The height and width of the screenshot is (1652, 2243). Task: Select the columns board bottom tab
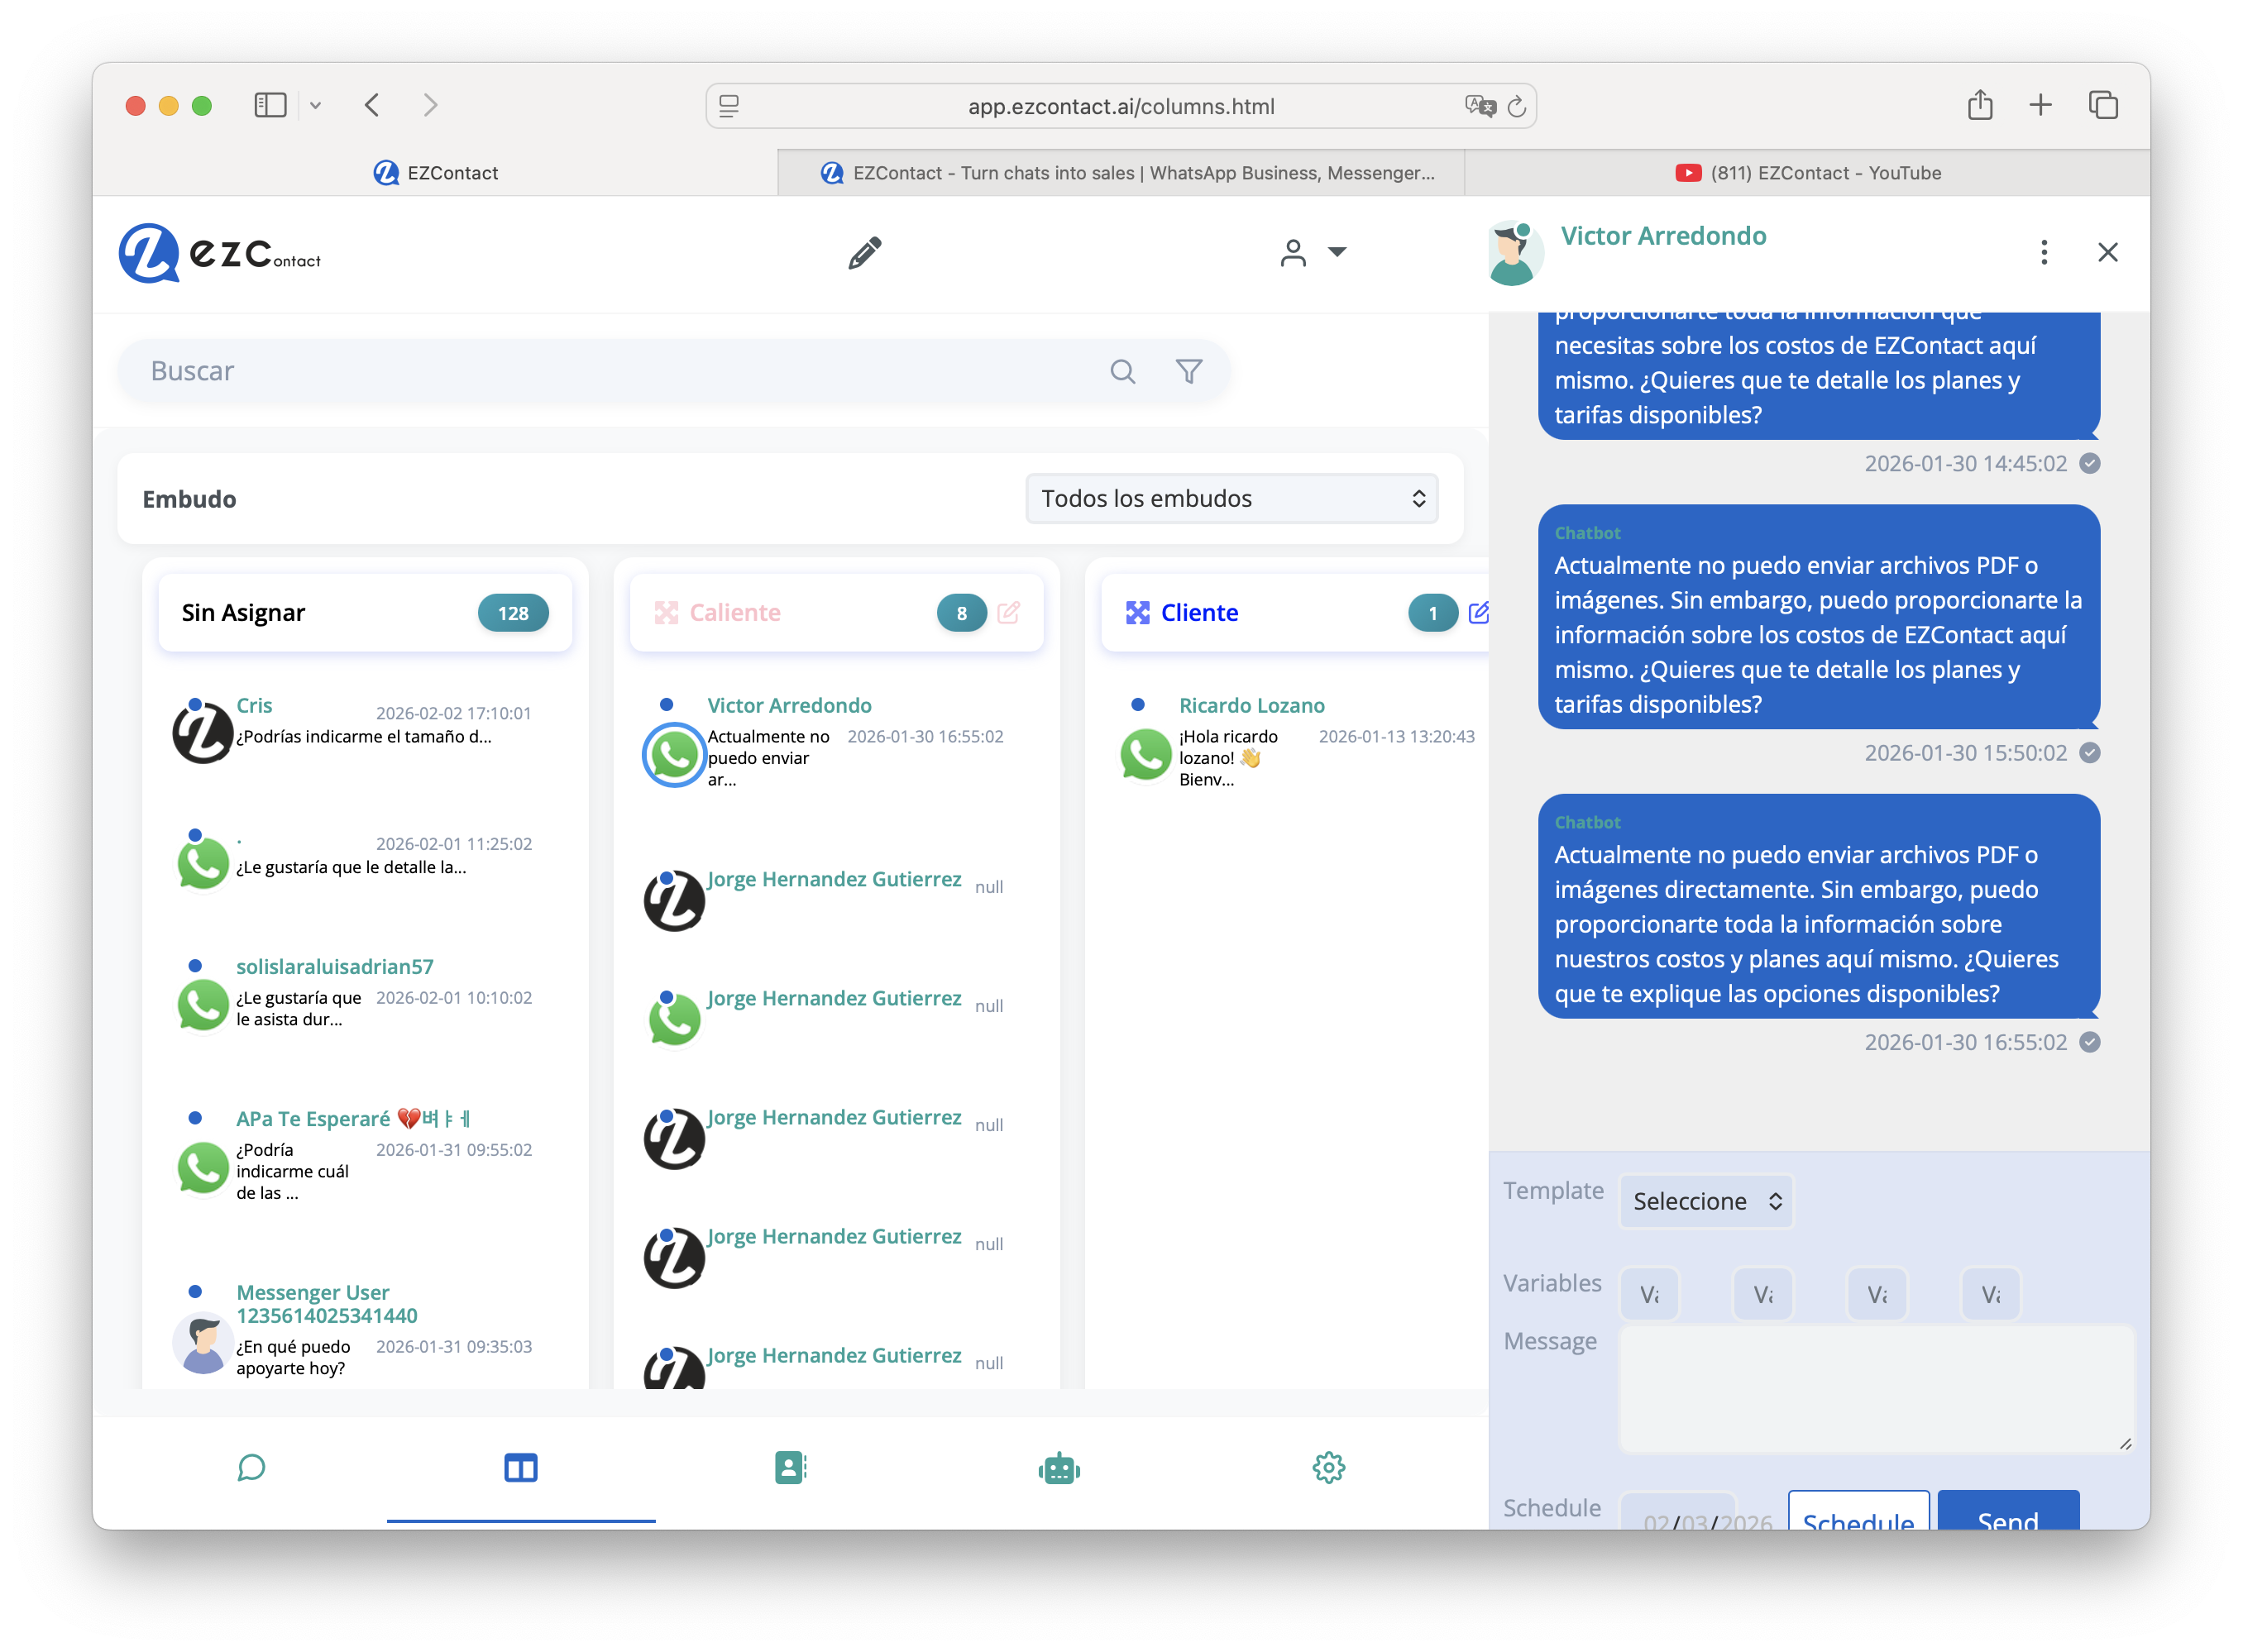click(x=520, y=1467)
